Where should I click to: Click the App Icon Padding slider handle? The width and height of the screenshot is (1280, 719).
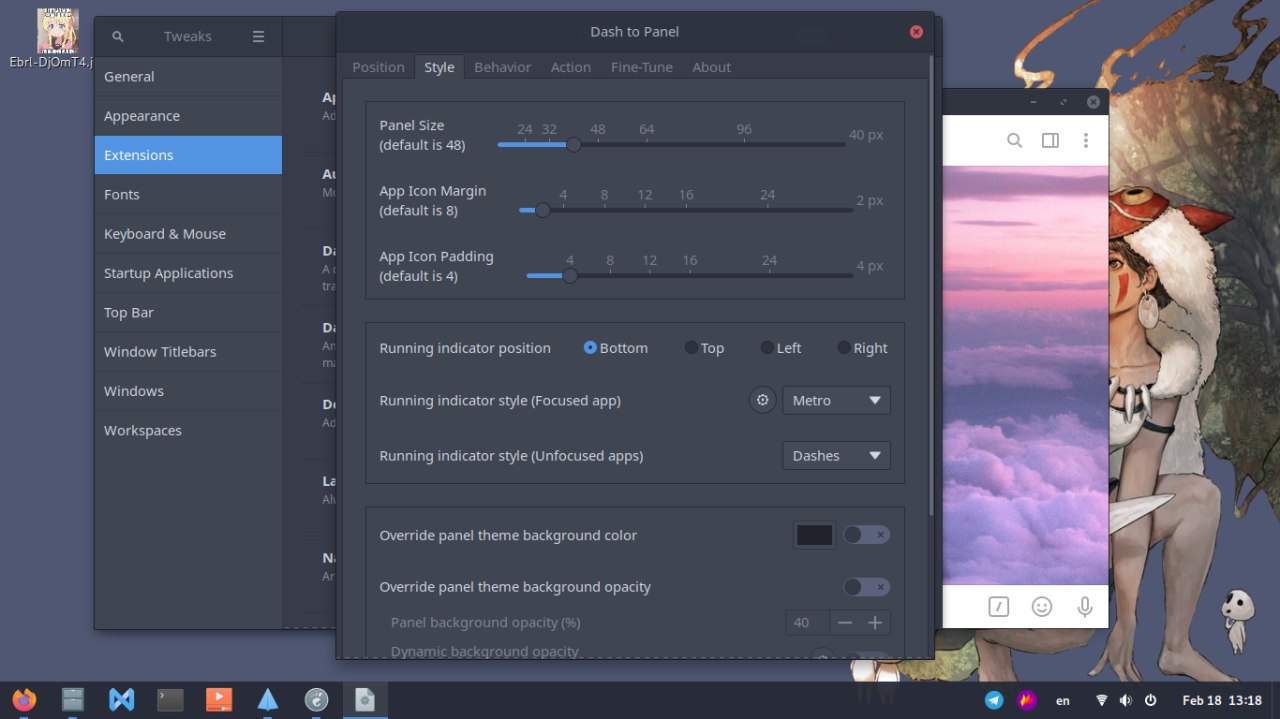coord(569,275)
